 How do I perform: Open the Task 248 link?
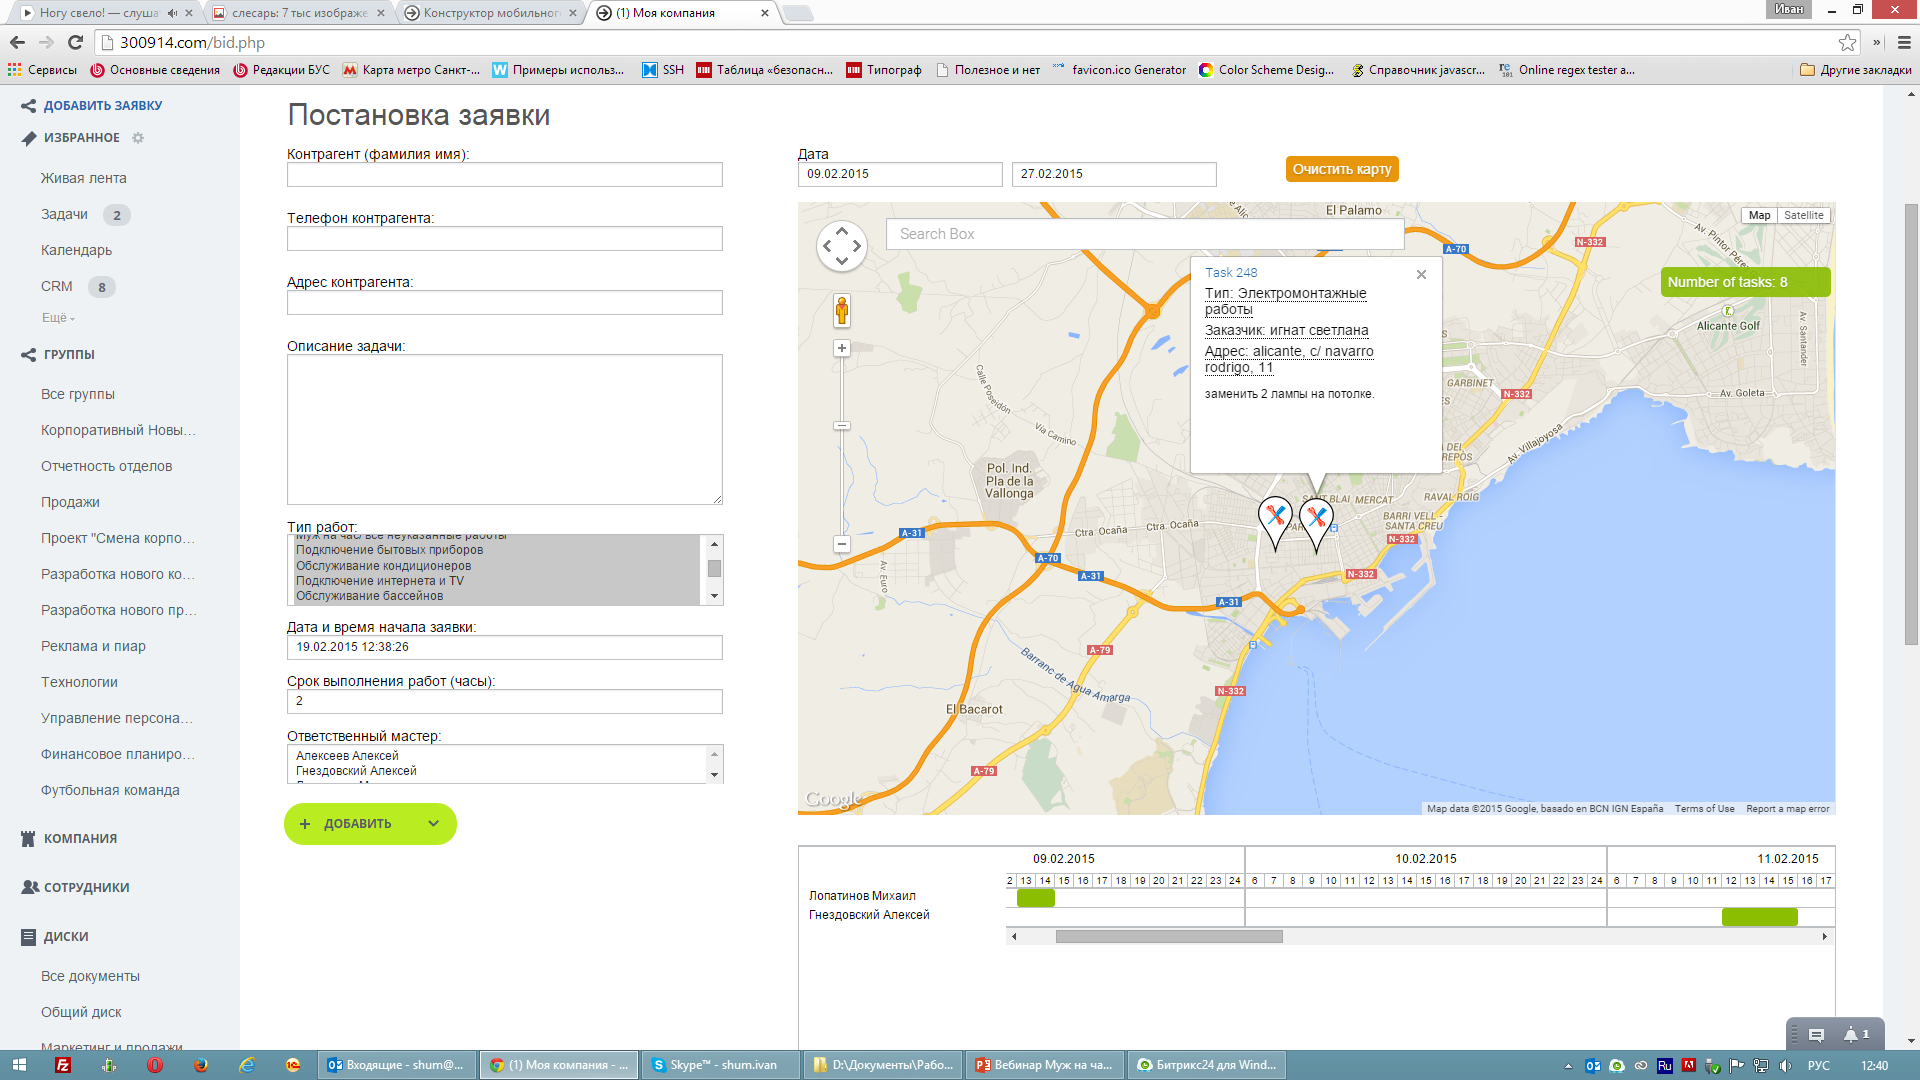(x=1231, y=272)
